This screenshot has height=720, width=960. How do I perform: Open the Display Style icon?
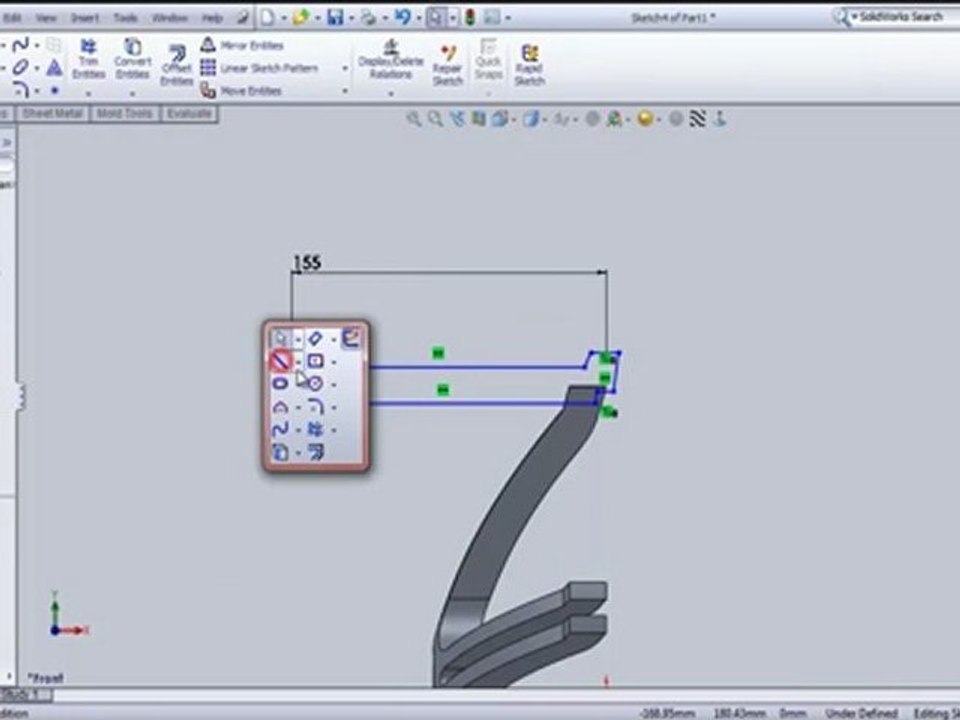[531, 119]
